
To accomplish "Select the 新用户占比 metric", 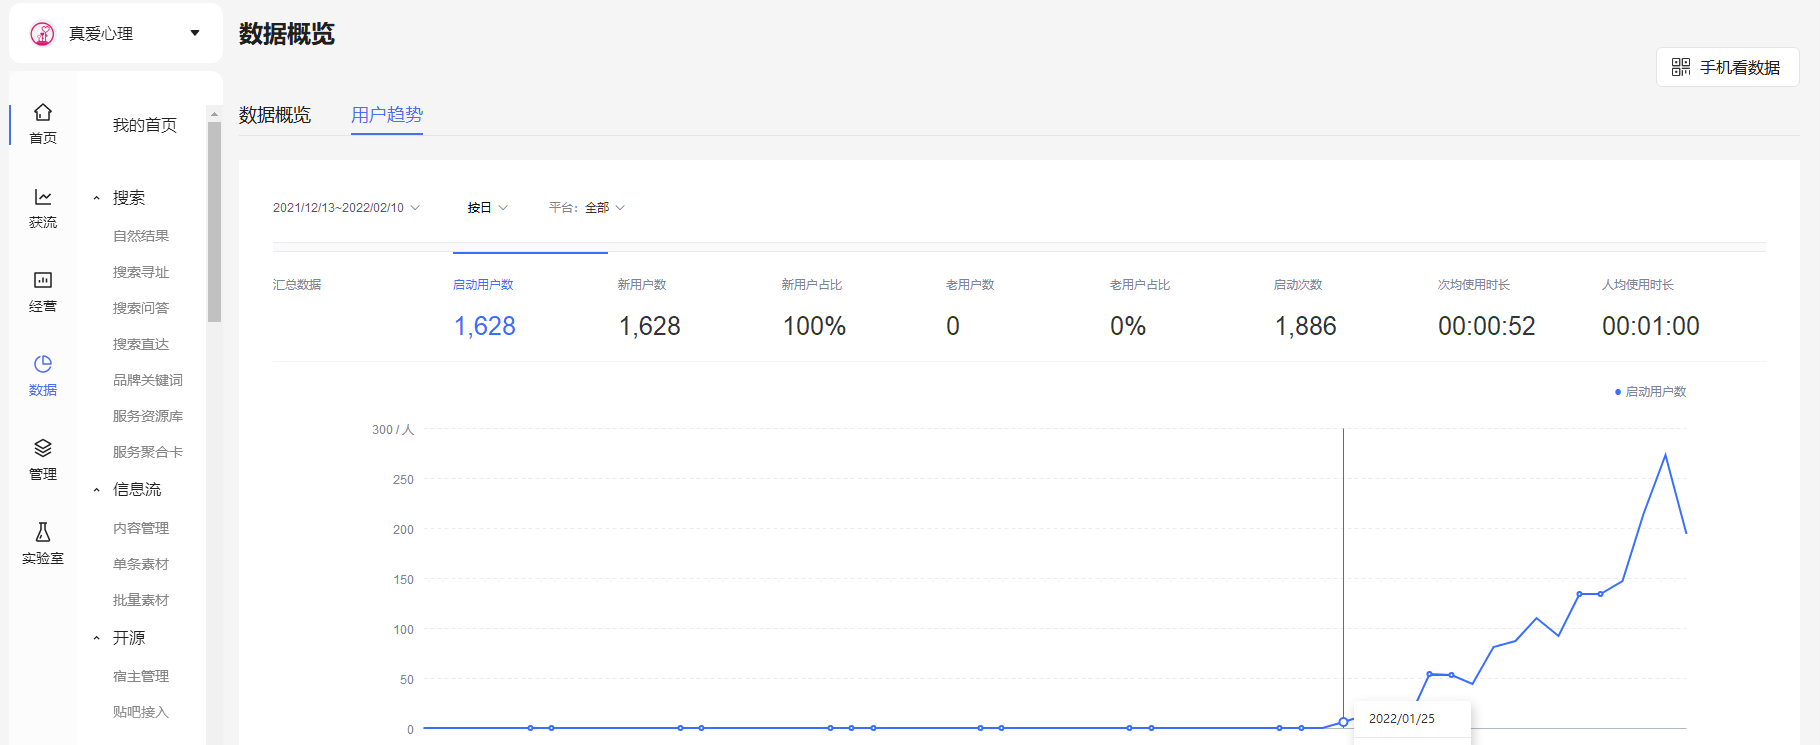I will [812, 285].
